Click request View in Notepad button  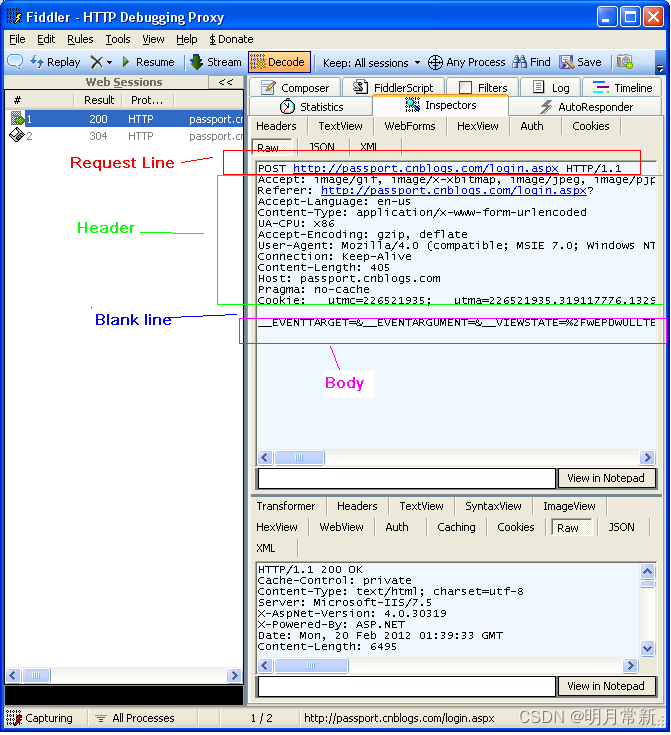point(606,478)
